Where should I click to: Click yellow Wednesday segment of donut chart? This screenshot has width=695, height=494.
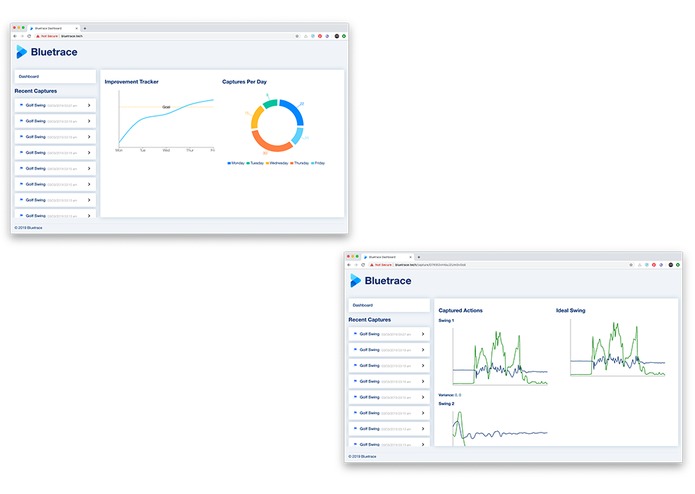point(257,117)
